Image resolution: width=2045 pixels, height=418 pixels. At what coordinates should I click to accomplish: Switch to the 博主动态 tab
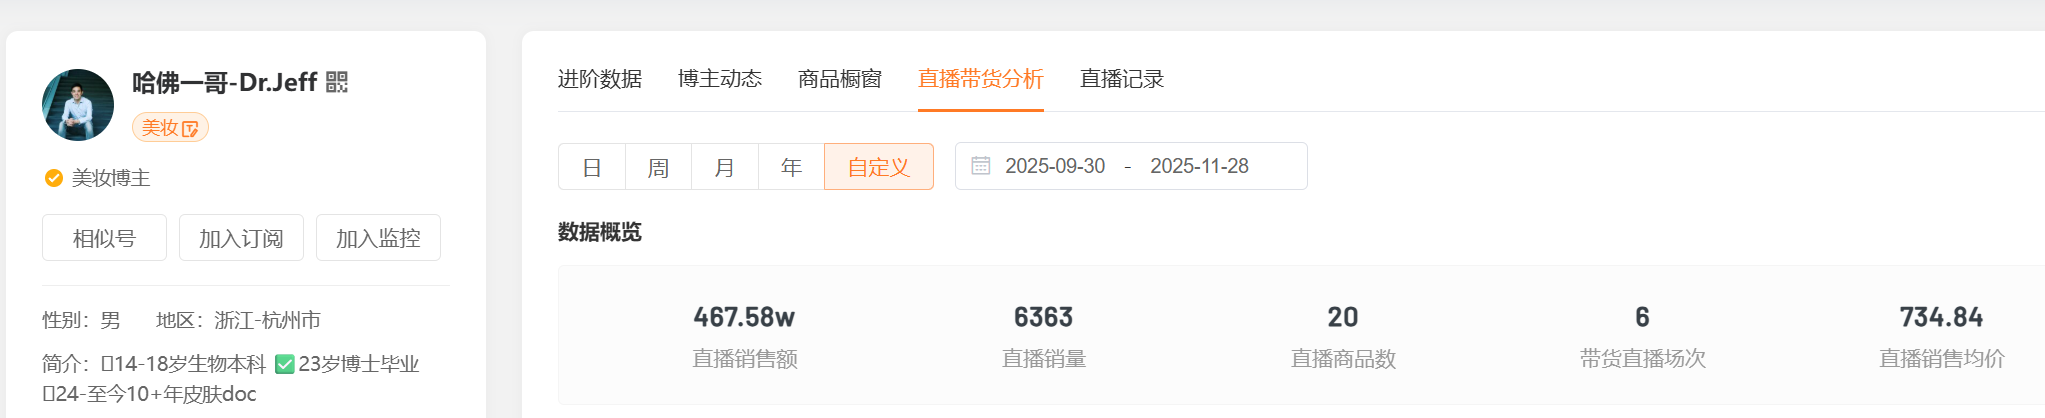coord(720,79)
